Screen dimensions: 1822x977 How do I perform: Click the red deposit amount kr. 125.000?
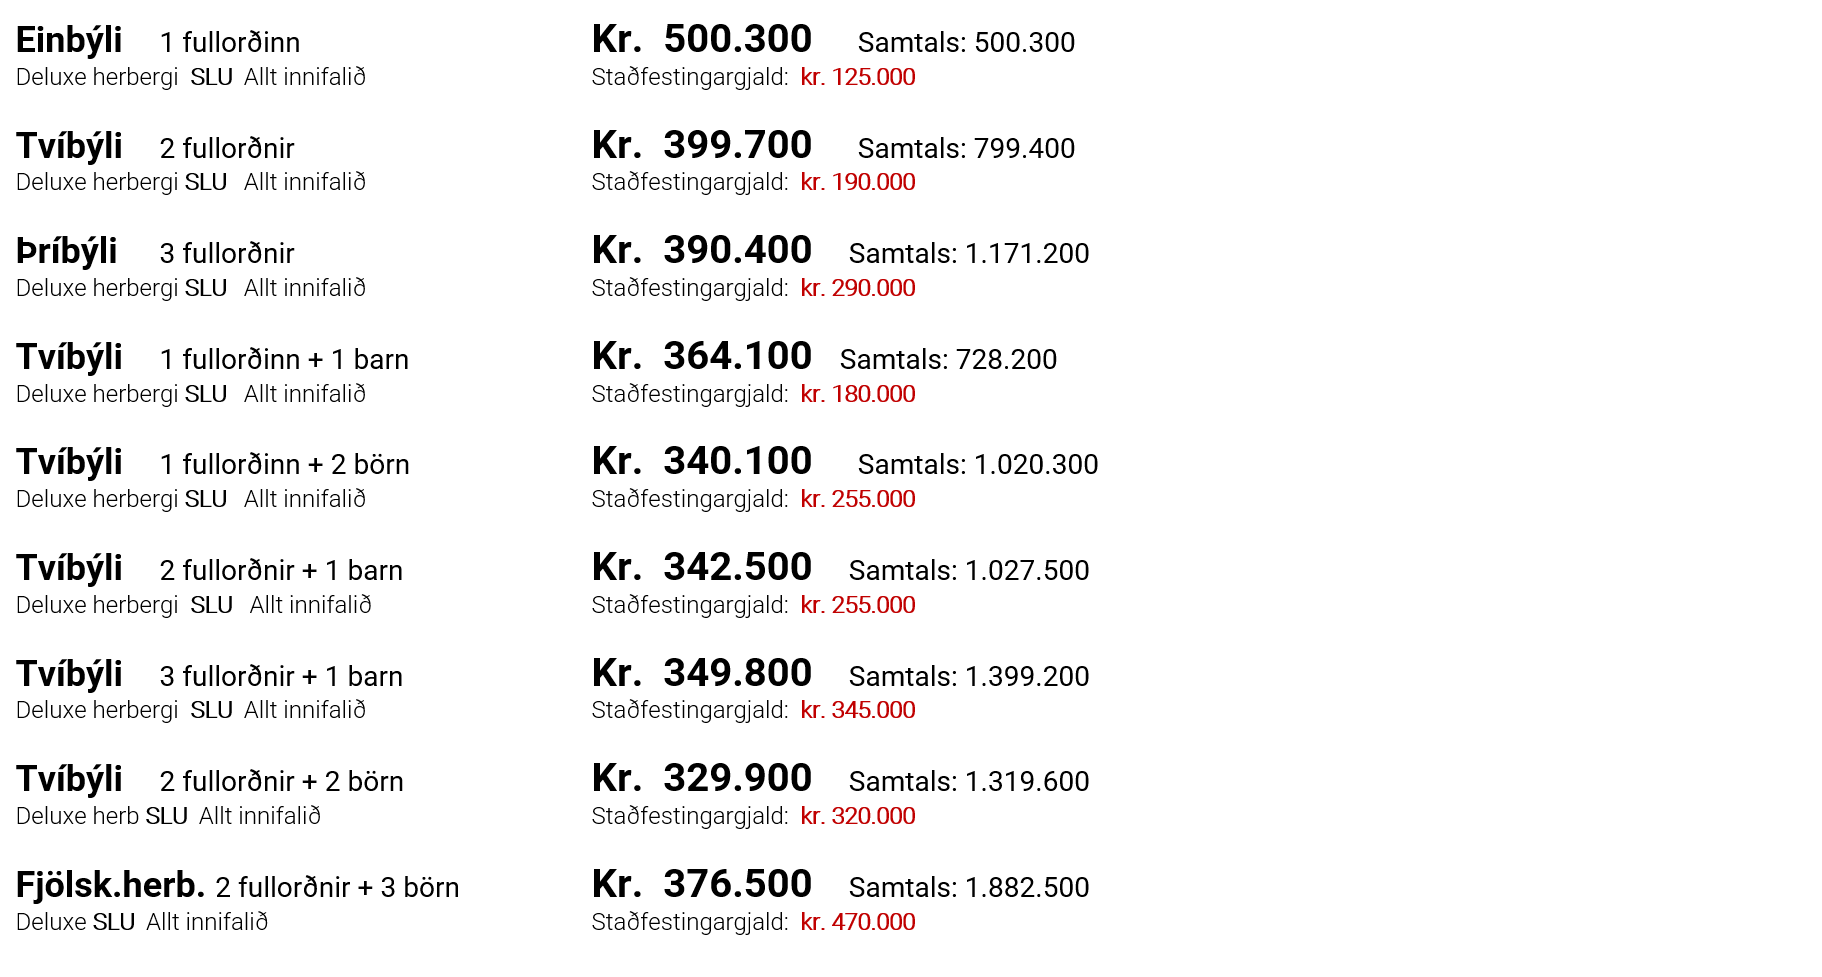tap(857, 77)
